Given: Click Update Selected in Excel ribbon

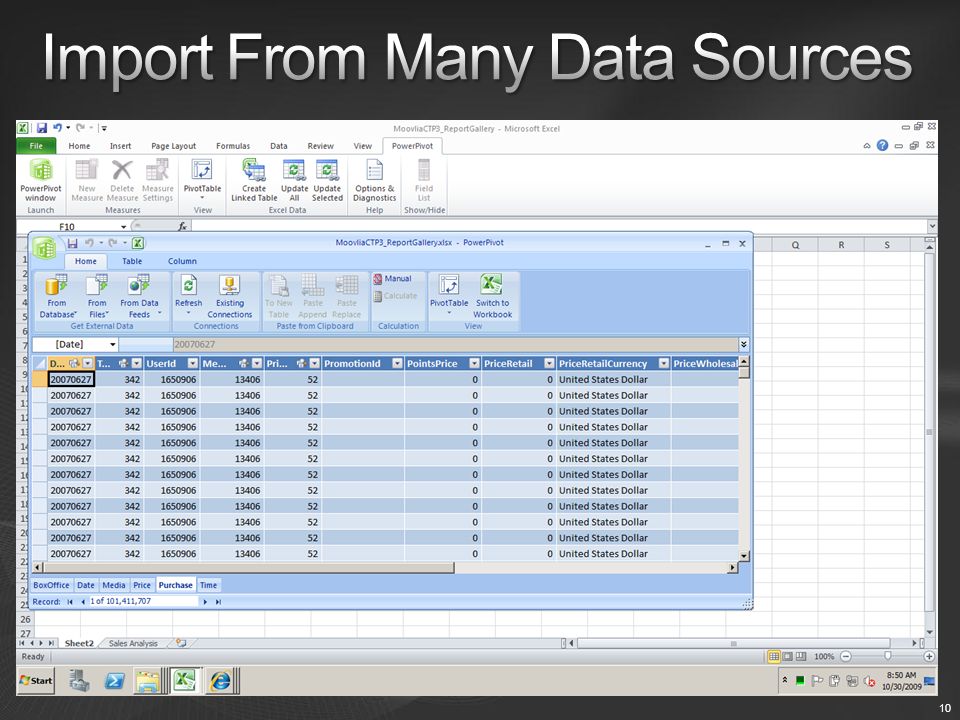Looking at the screenshot, I should tap(327, 179).
